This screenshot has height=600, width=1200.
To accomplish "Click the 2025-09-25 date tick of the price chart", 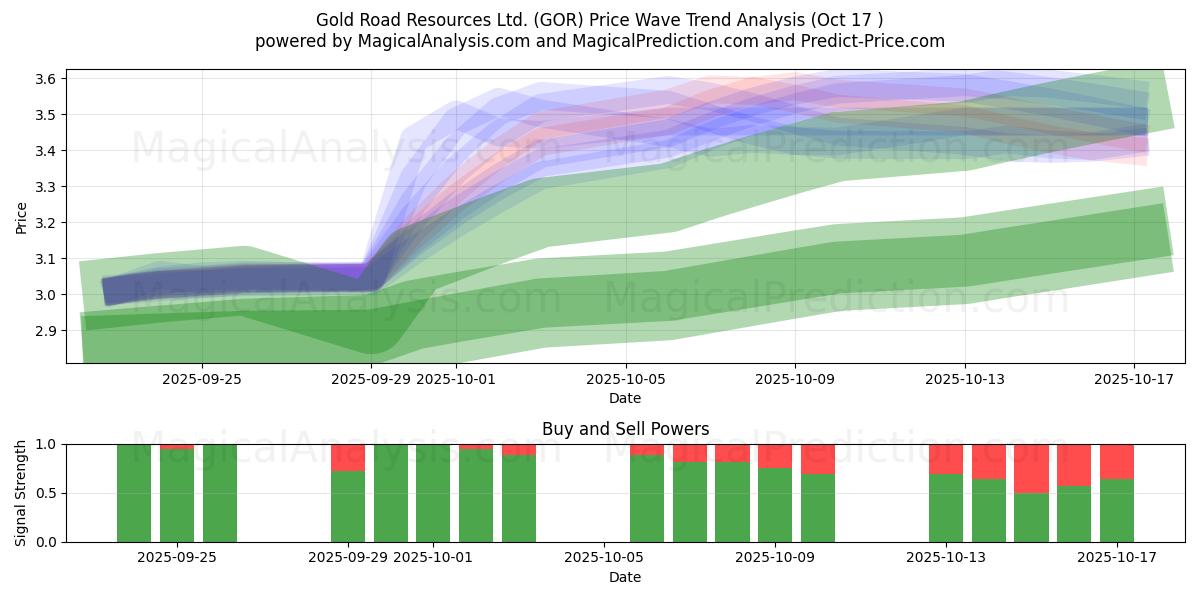I will (202, 379).
